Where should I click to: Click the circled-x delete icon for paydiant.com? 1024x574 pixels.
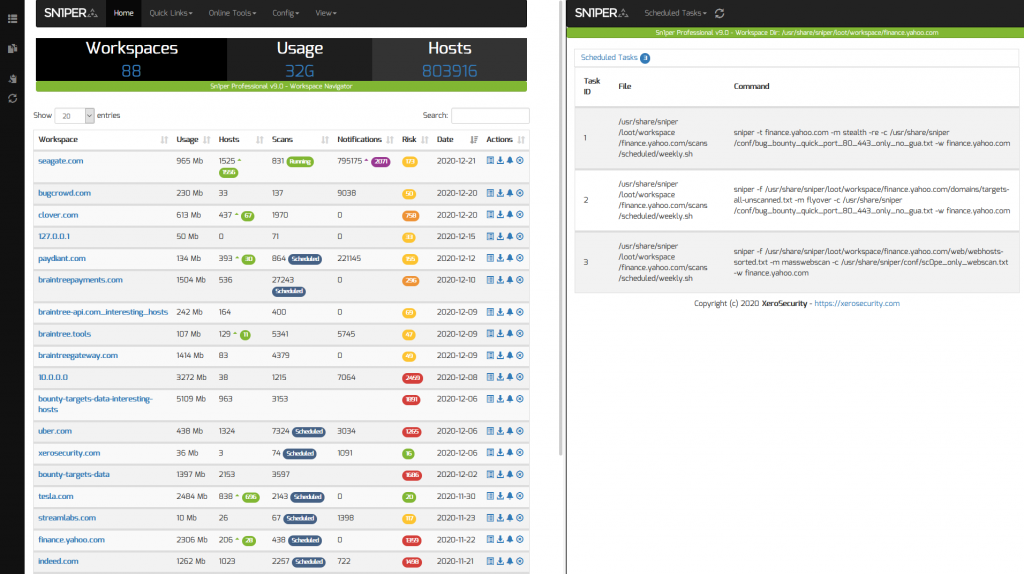coord(520,258)
